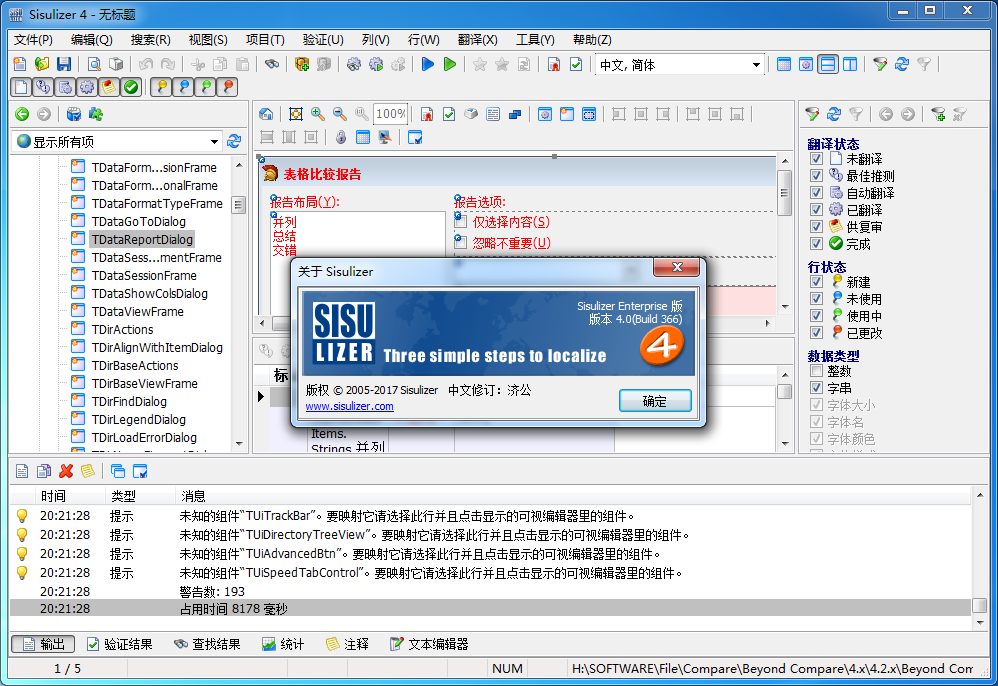Click the document checkmark icon beside language box
This screenshot has width=998, height=686.
point(576,64)
